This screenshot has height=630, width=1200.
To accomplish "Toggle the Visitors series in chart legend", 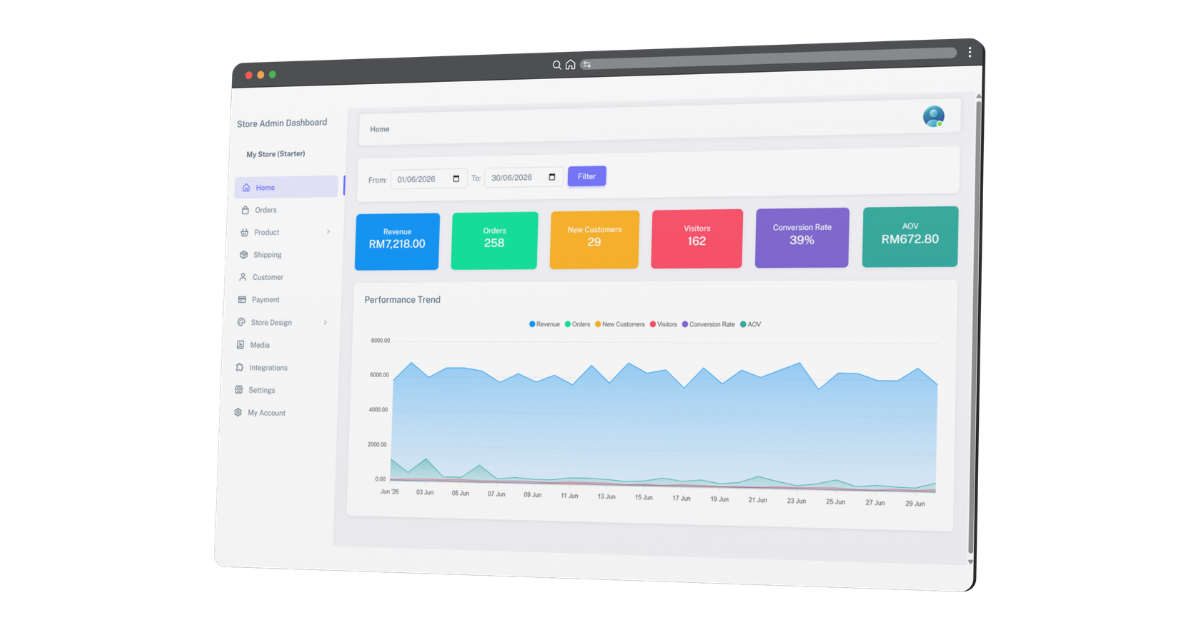I will click(x=664, y=324).
